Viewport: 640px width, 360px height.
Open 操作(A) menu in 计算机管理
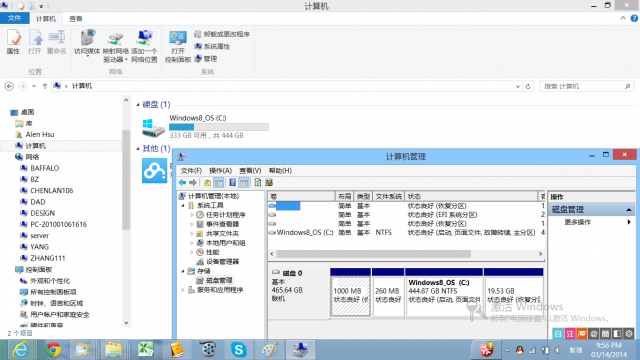[x=220, y=171]
